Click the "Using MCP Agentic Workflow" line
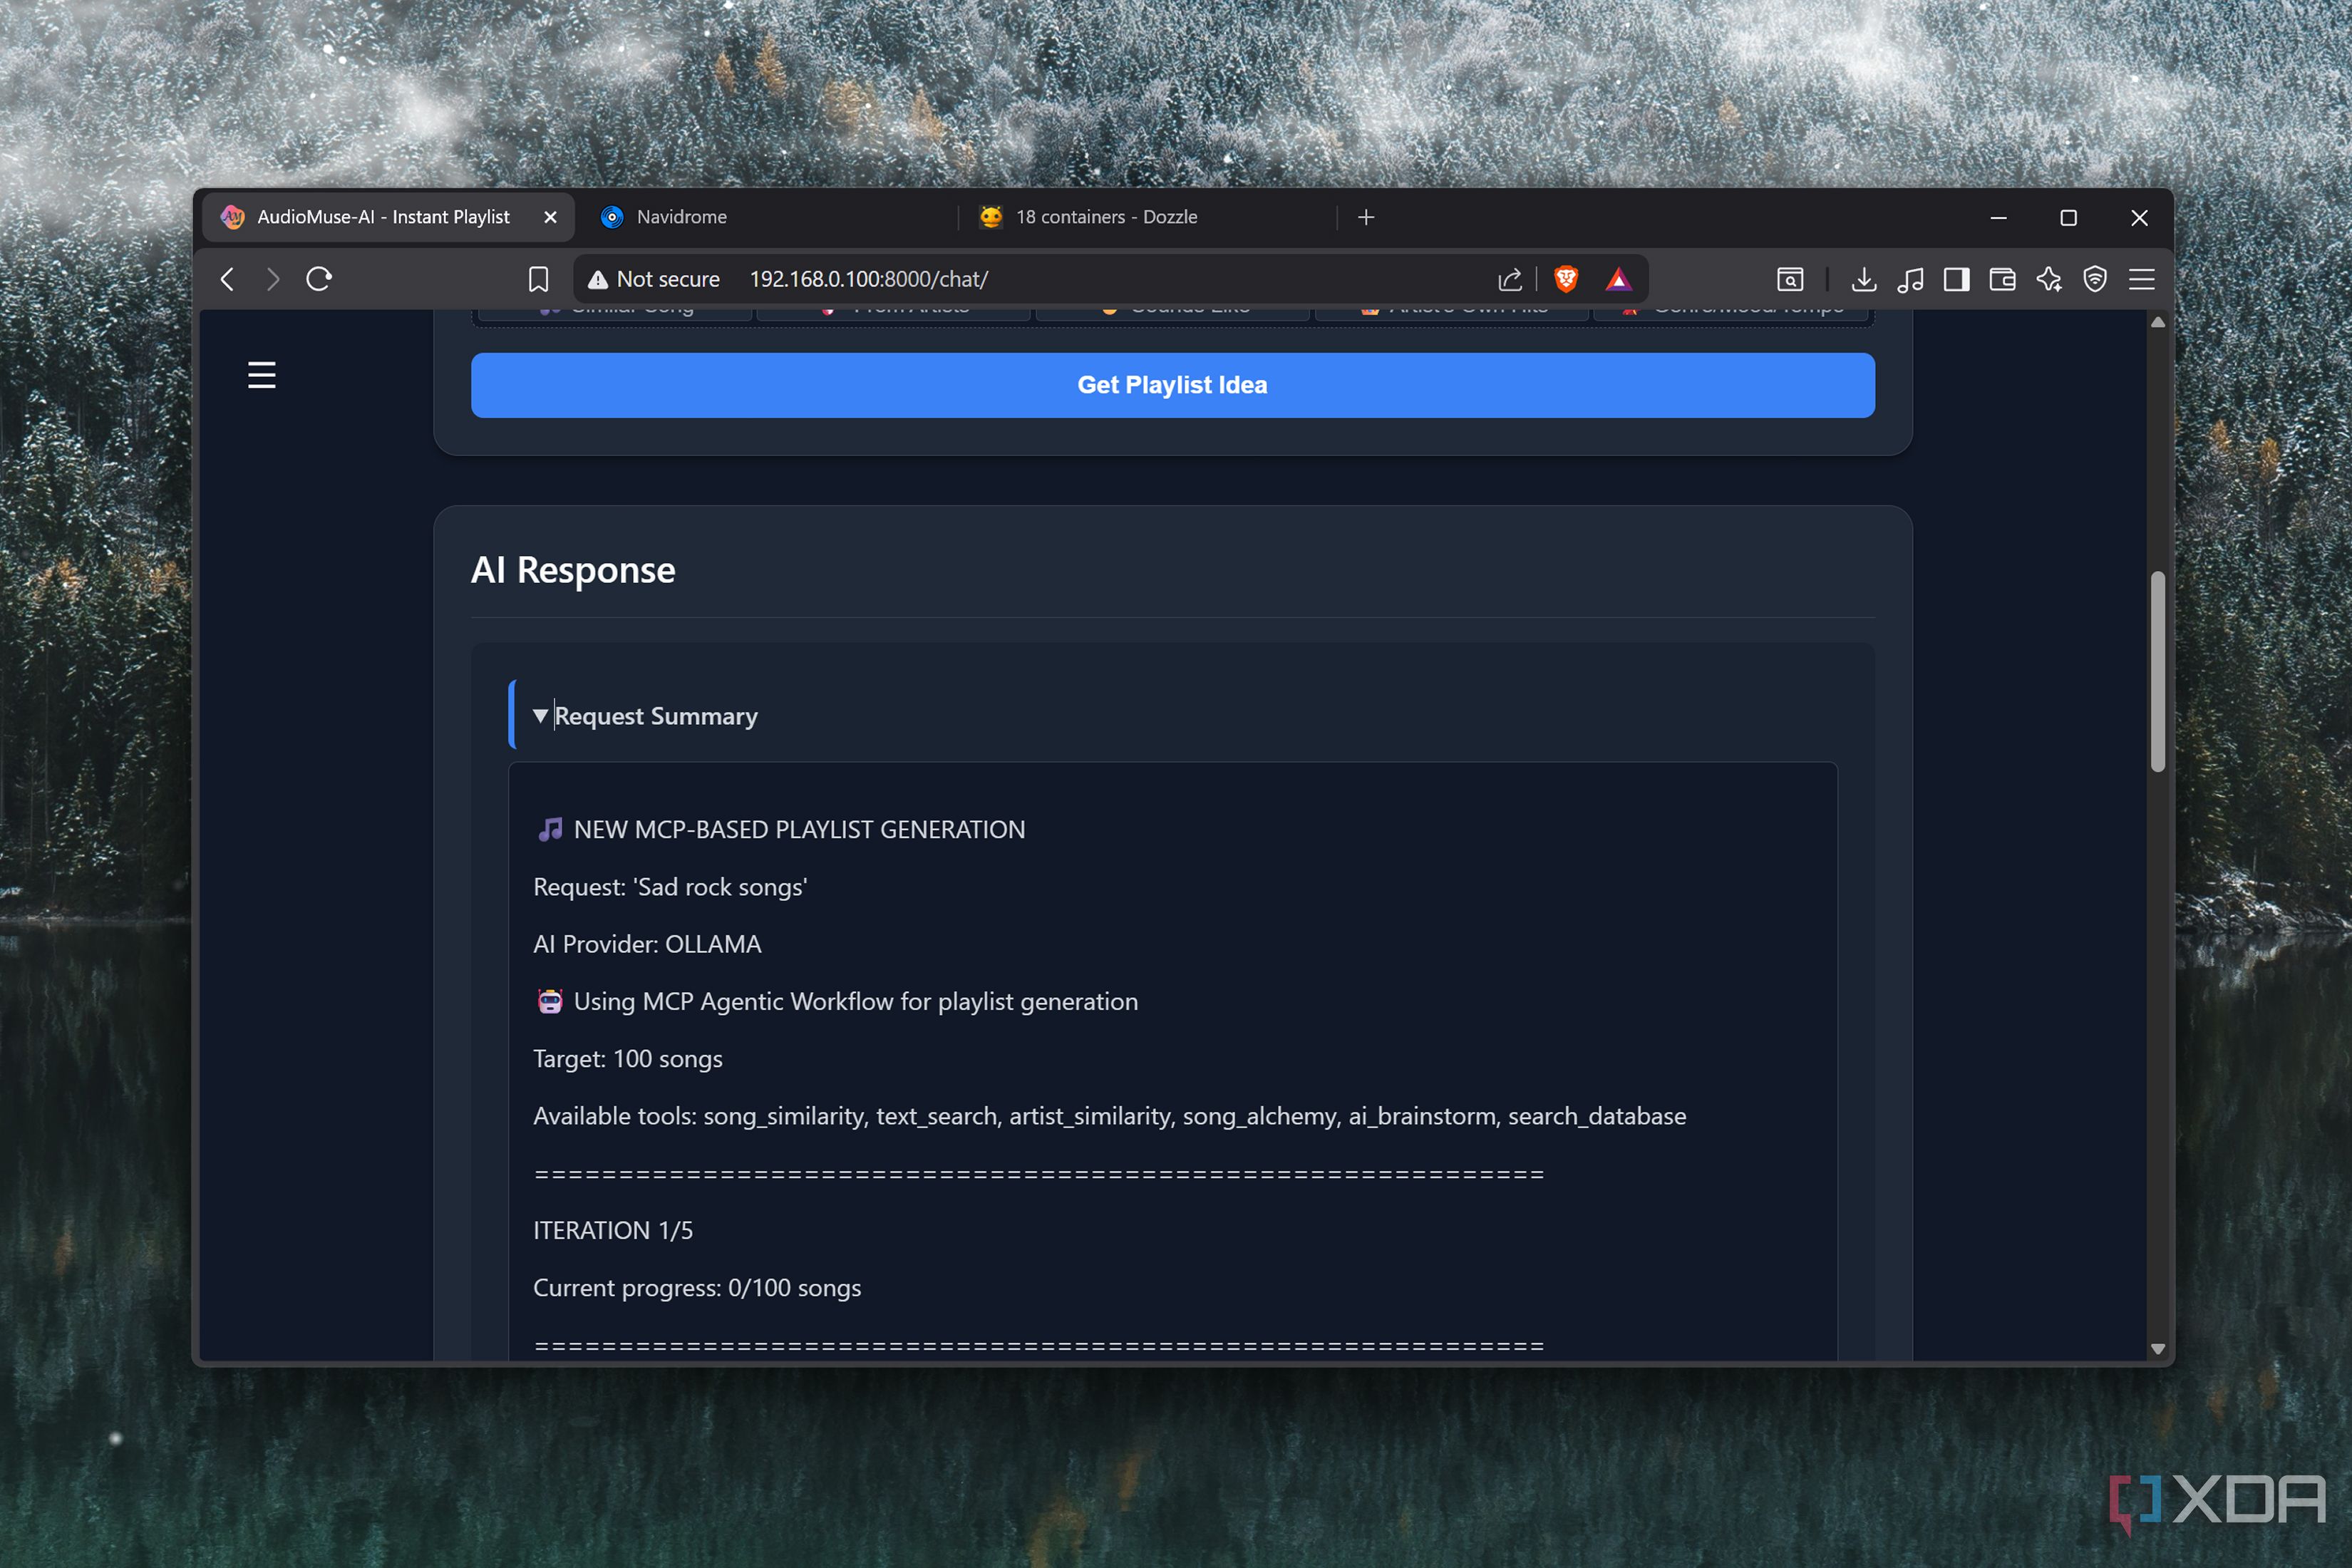The height and width of the screenshot is (1568, 2352). (x=837, y=1002)
